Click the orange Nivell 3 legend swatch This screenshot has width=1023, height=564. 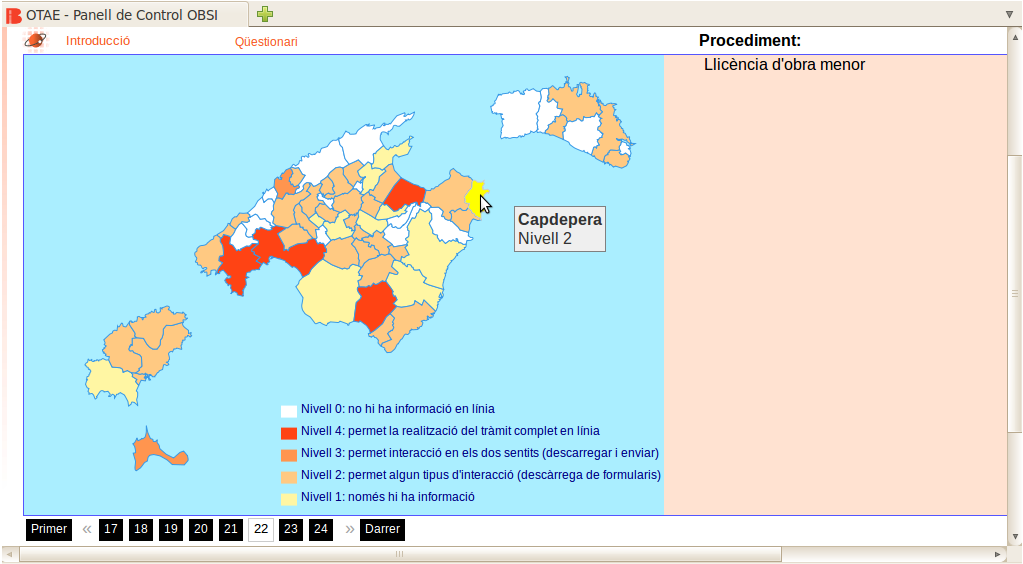[x=289, y=455]
